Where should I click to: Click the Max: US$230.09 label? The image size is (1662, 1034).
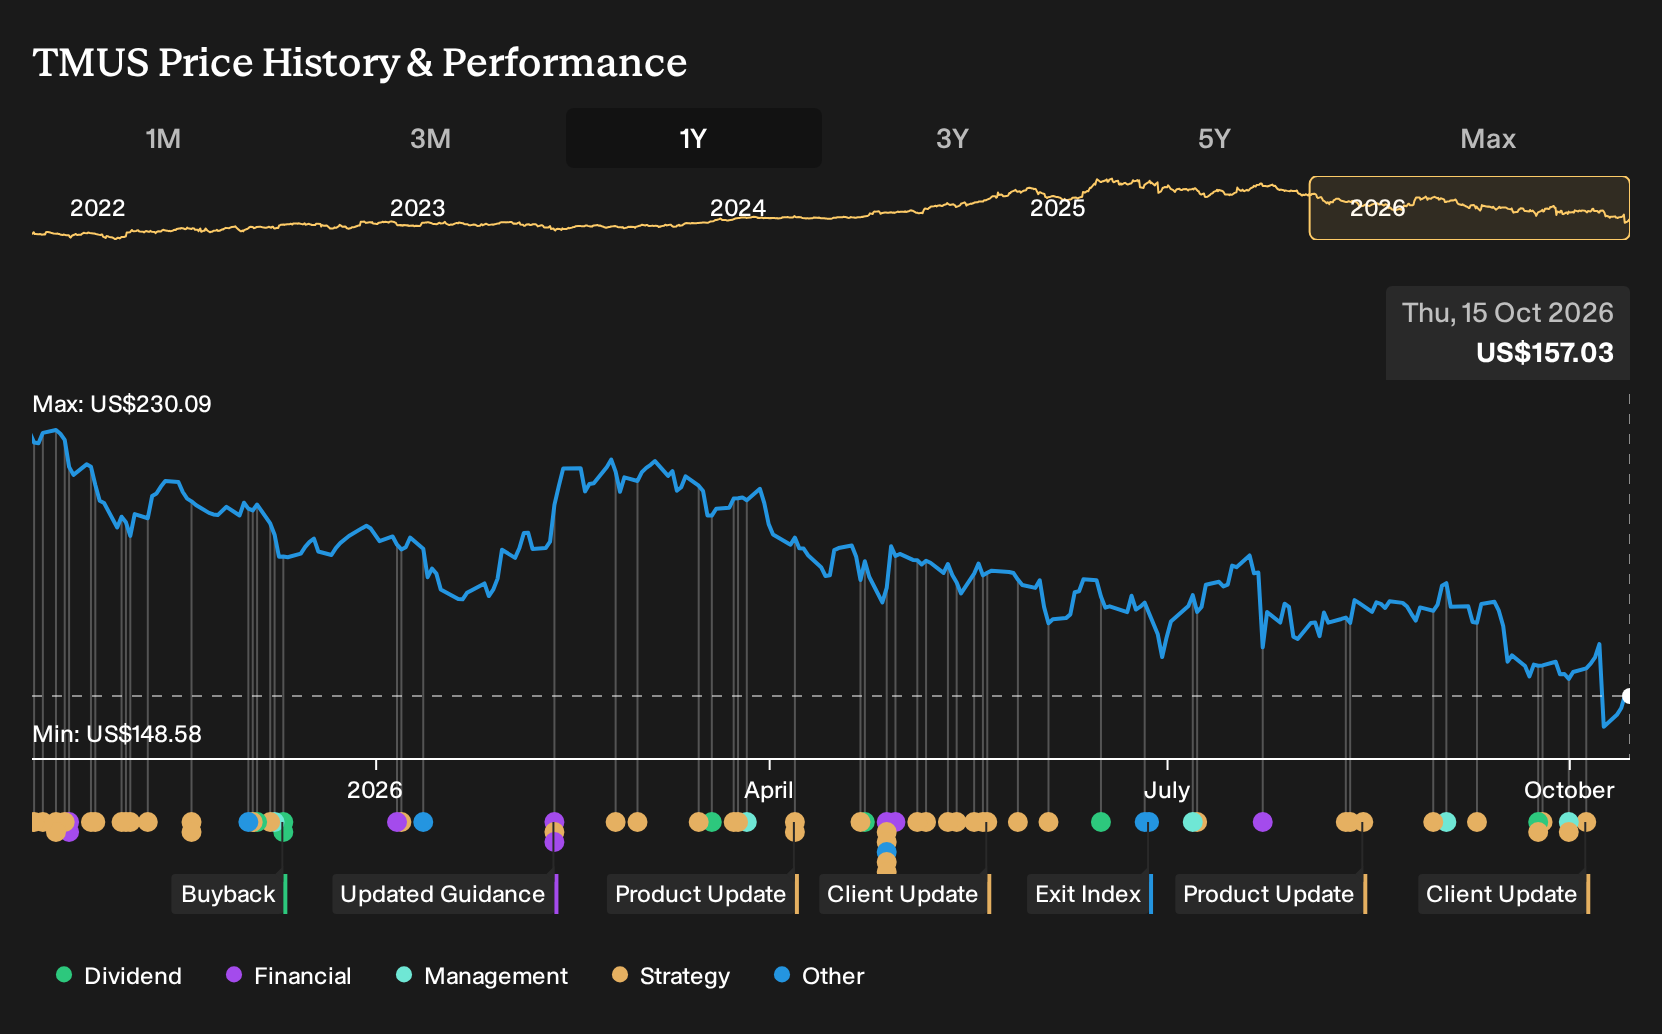point(122,404)
